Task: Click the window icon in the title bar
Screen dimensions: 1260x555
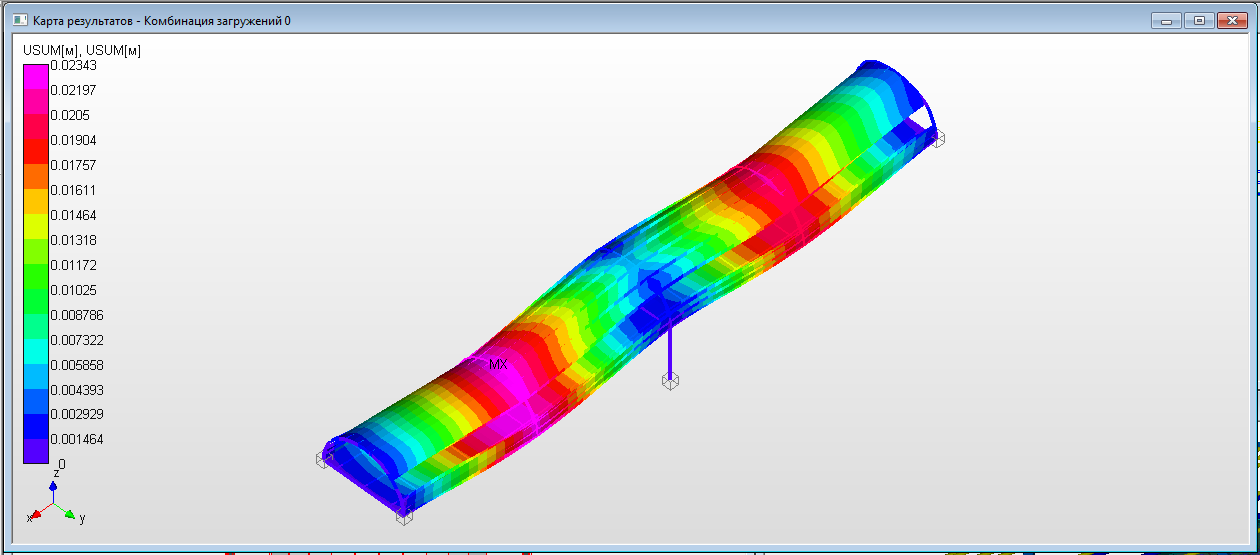Action: (20, 20)
